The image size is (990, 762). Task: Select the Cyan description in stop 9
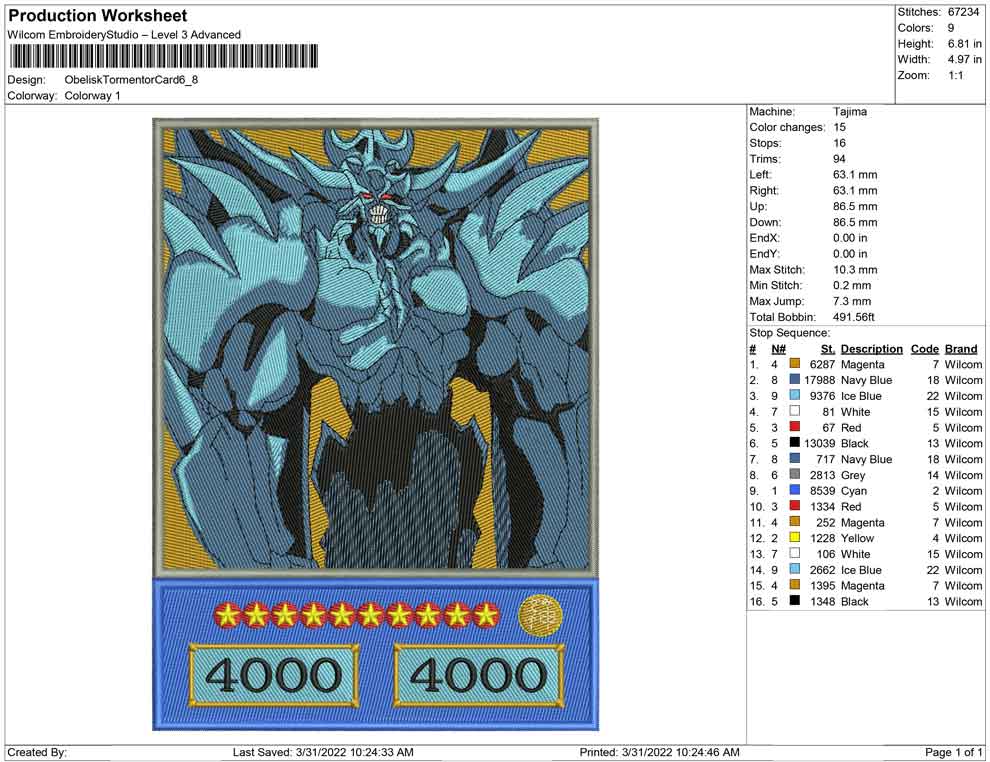pyautogui.click(x=854, y=491)
